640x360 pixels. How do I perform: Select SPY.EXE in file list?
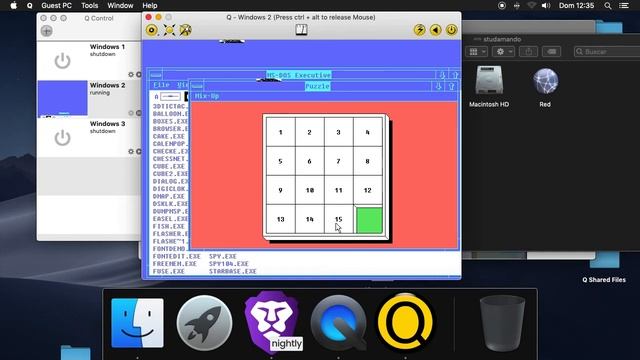(x=223, y=256)
